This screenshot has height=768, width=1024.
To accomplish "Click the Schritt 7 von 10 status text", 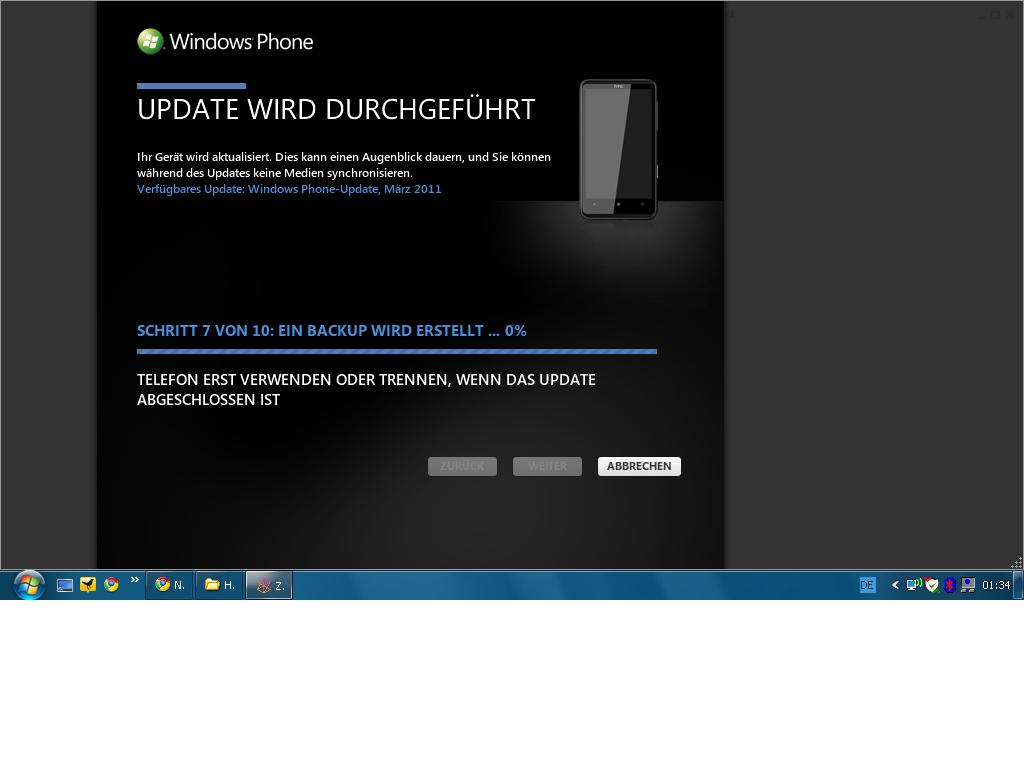I will tap(331, 330).
